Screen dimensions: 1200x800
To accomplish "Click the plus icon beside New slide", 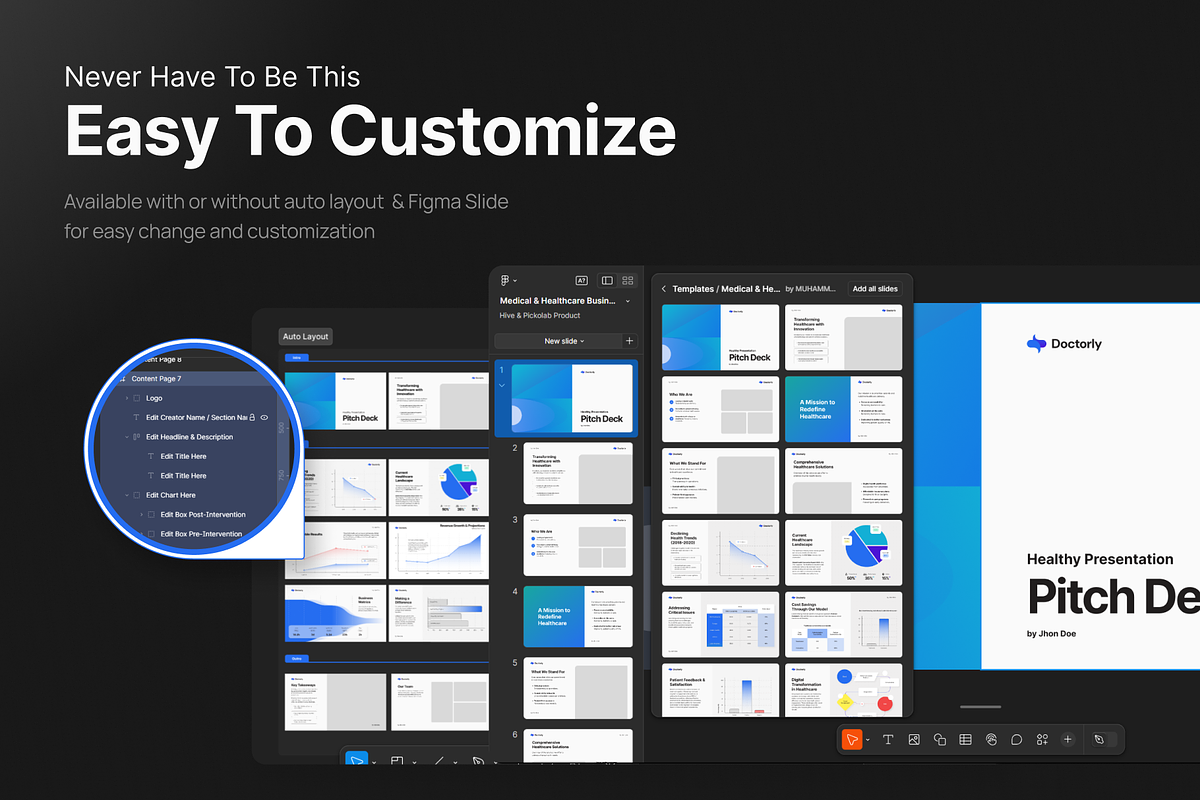I will (x=629, y=341).
